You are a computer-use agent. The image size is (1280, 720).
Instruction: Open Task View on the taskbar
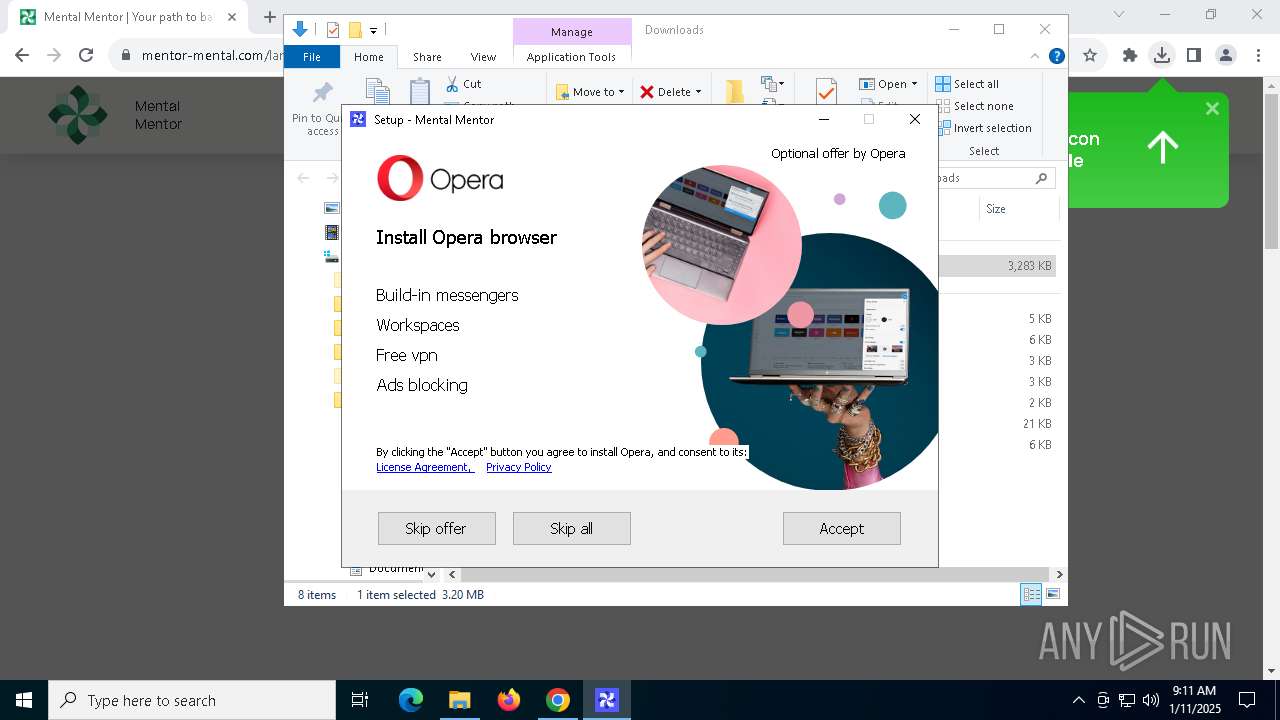click(360, 700)
